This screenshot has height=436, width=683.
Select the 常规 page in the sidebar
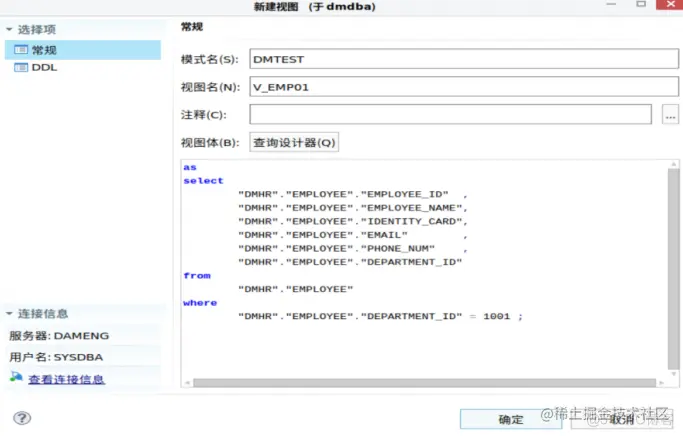[x=83, y=50]
